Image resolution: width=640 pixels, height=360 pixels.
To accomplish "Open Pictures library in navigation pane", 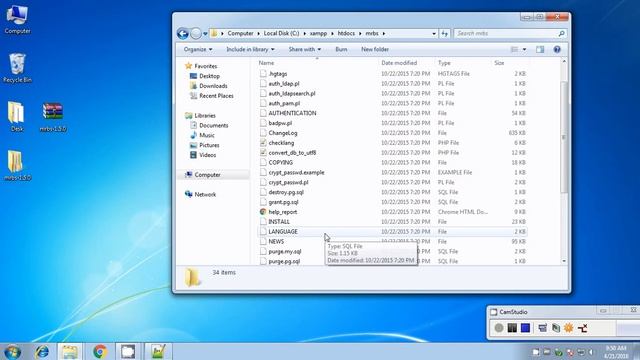I will pyautogui.click(x=209, y=145).
